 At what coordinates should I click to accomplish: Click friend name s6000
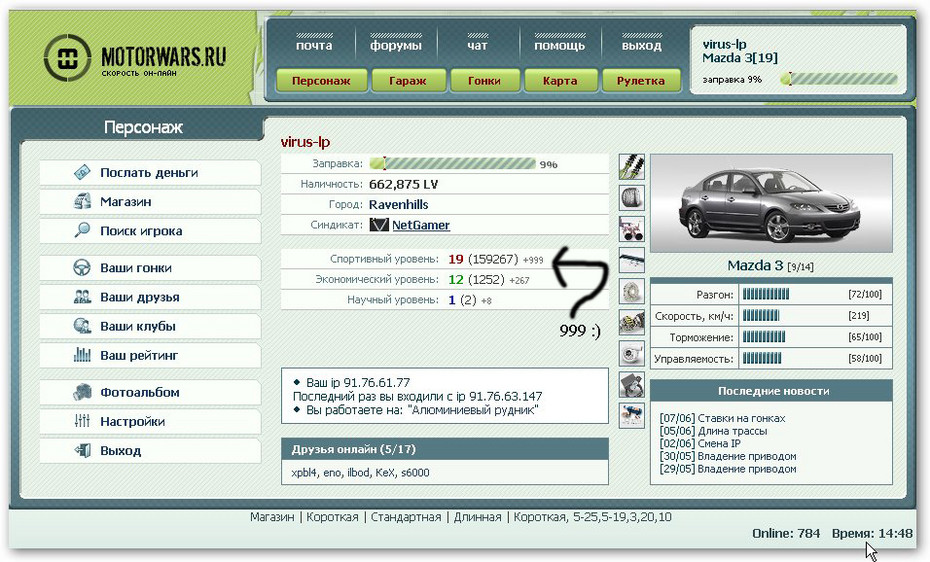(415, 473)
